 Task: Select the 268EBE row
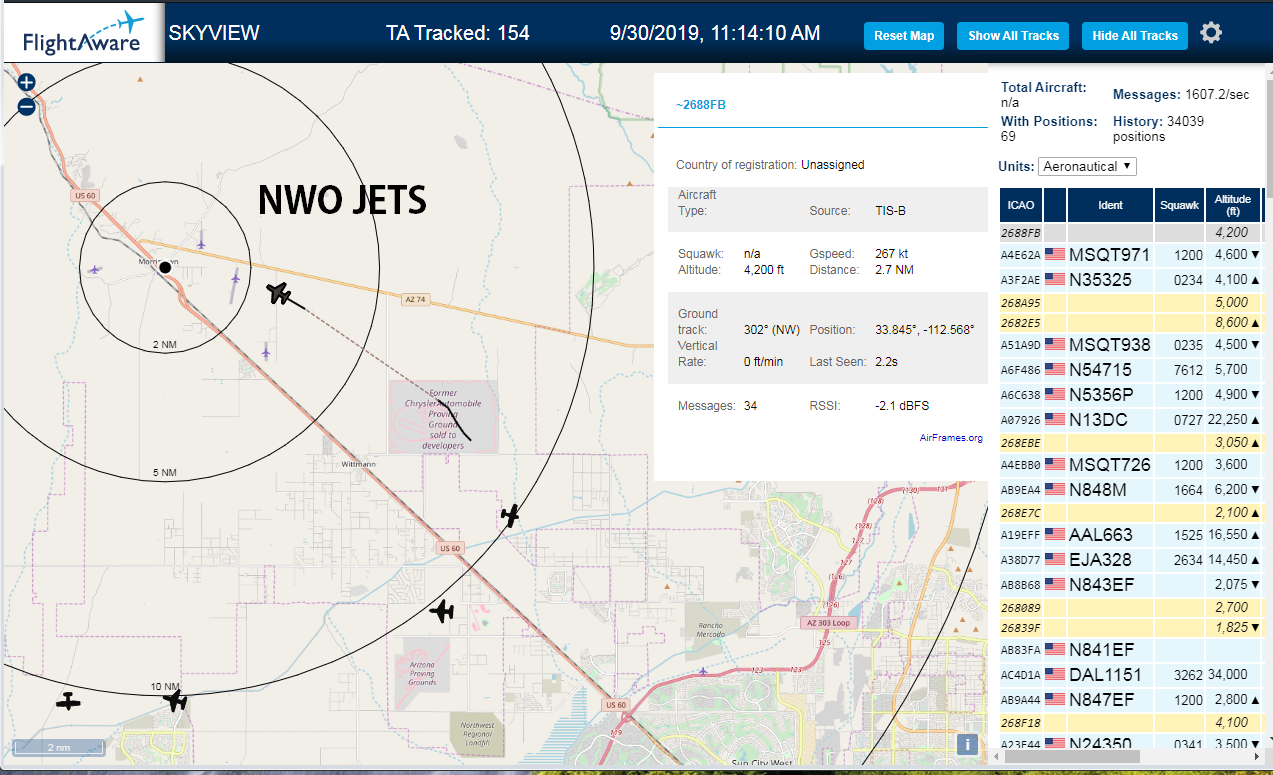1130,442
